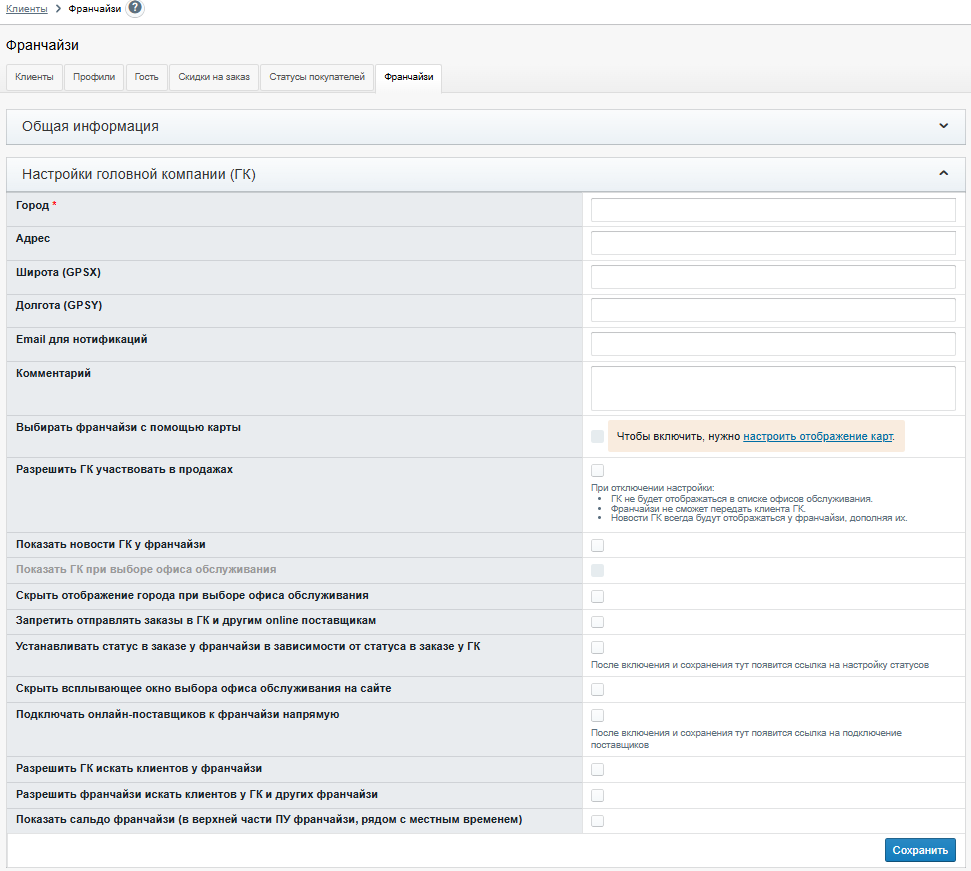
Task: Toggle Показать новости ГК у франчайзи
Action: (597, 546)
